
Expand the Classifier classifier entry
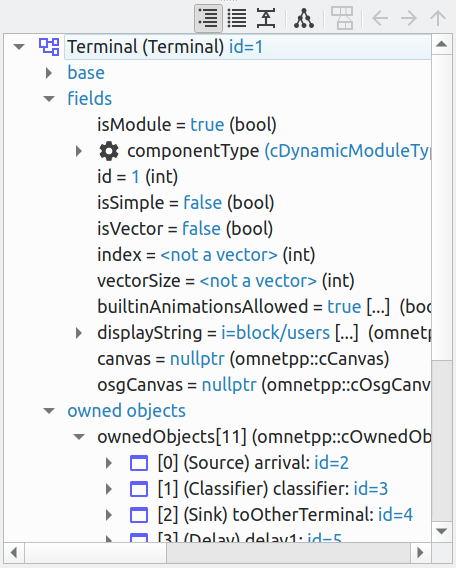click(x=108, y=489)
